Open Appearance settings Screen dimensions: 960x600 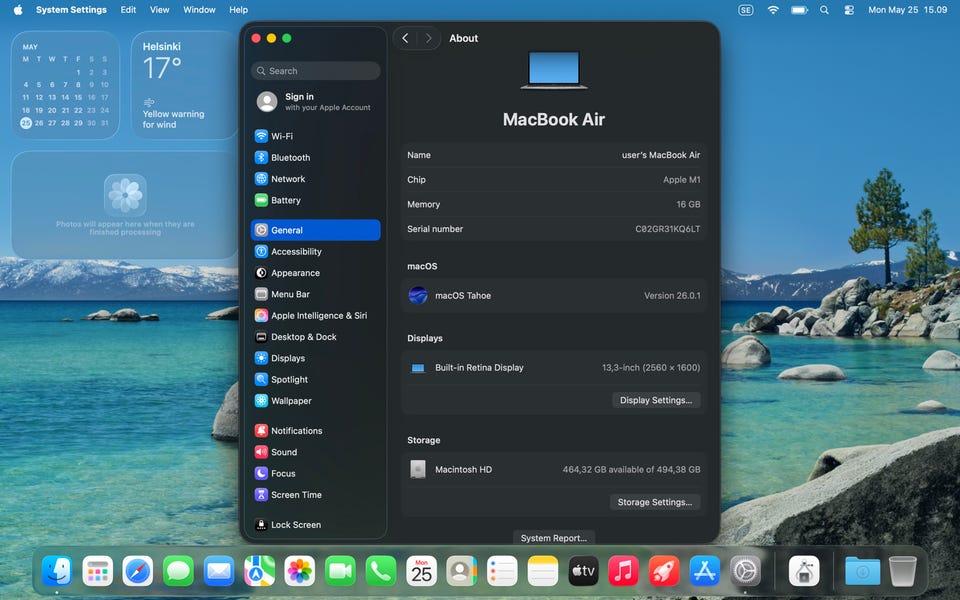coord(315,273)
